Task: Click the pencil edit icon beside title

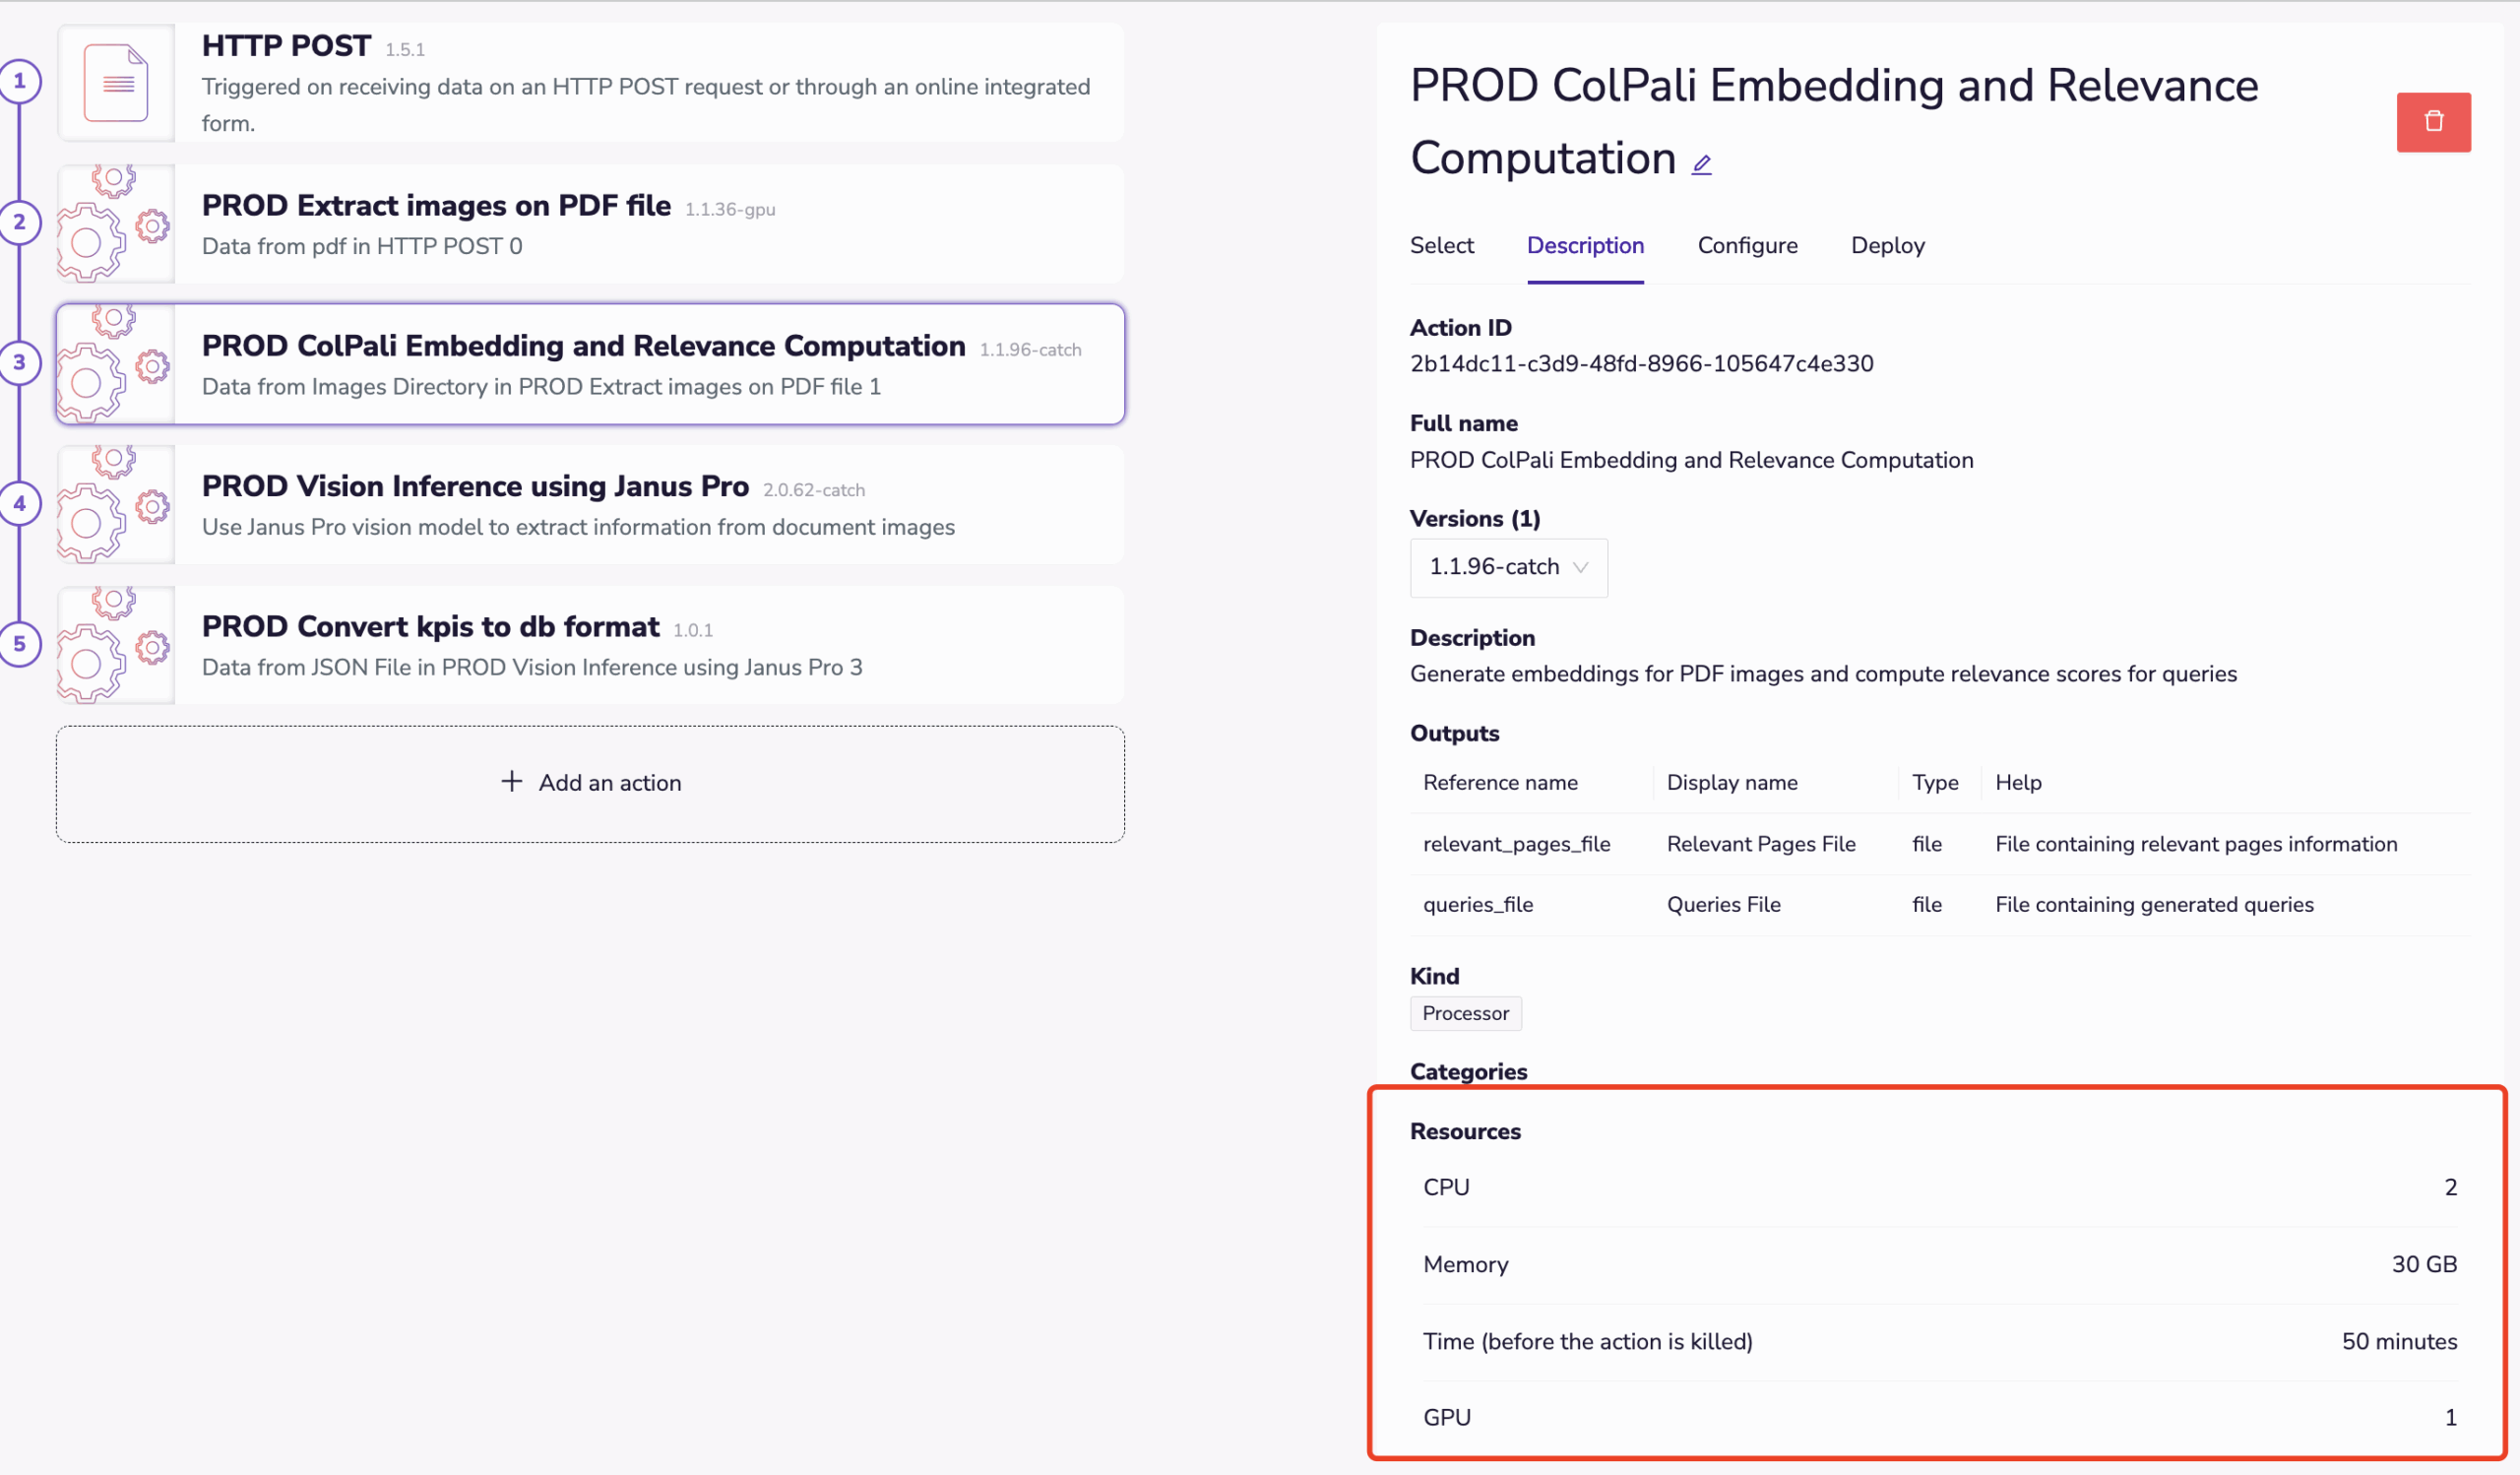Action: (1701, 164)
